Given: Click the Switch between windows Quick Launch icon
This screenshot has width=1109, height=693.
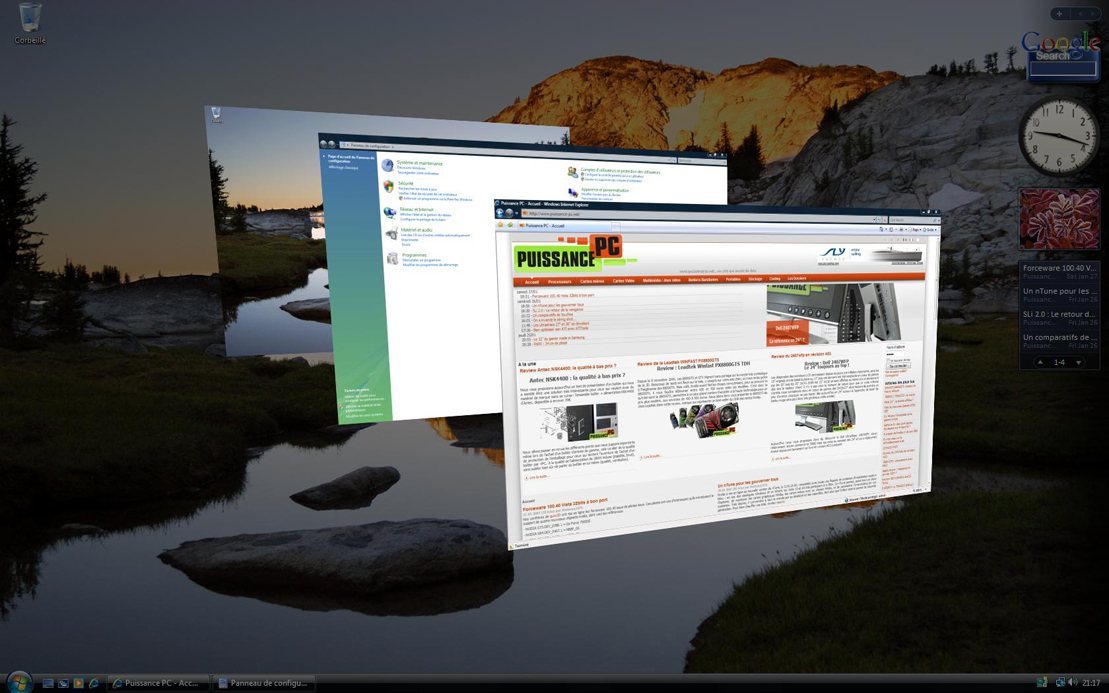Looking at the screenshot, I should (x=62, y=683).
